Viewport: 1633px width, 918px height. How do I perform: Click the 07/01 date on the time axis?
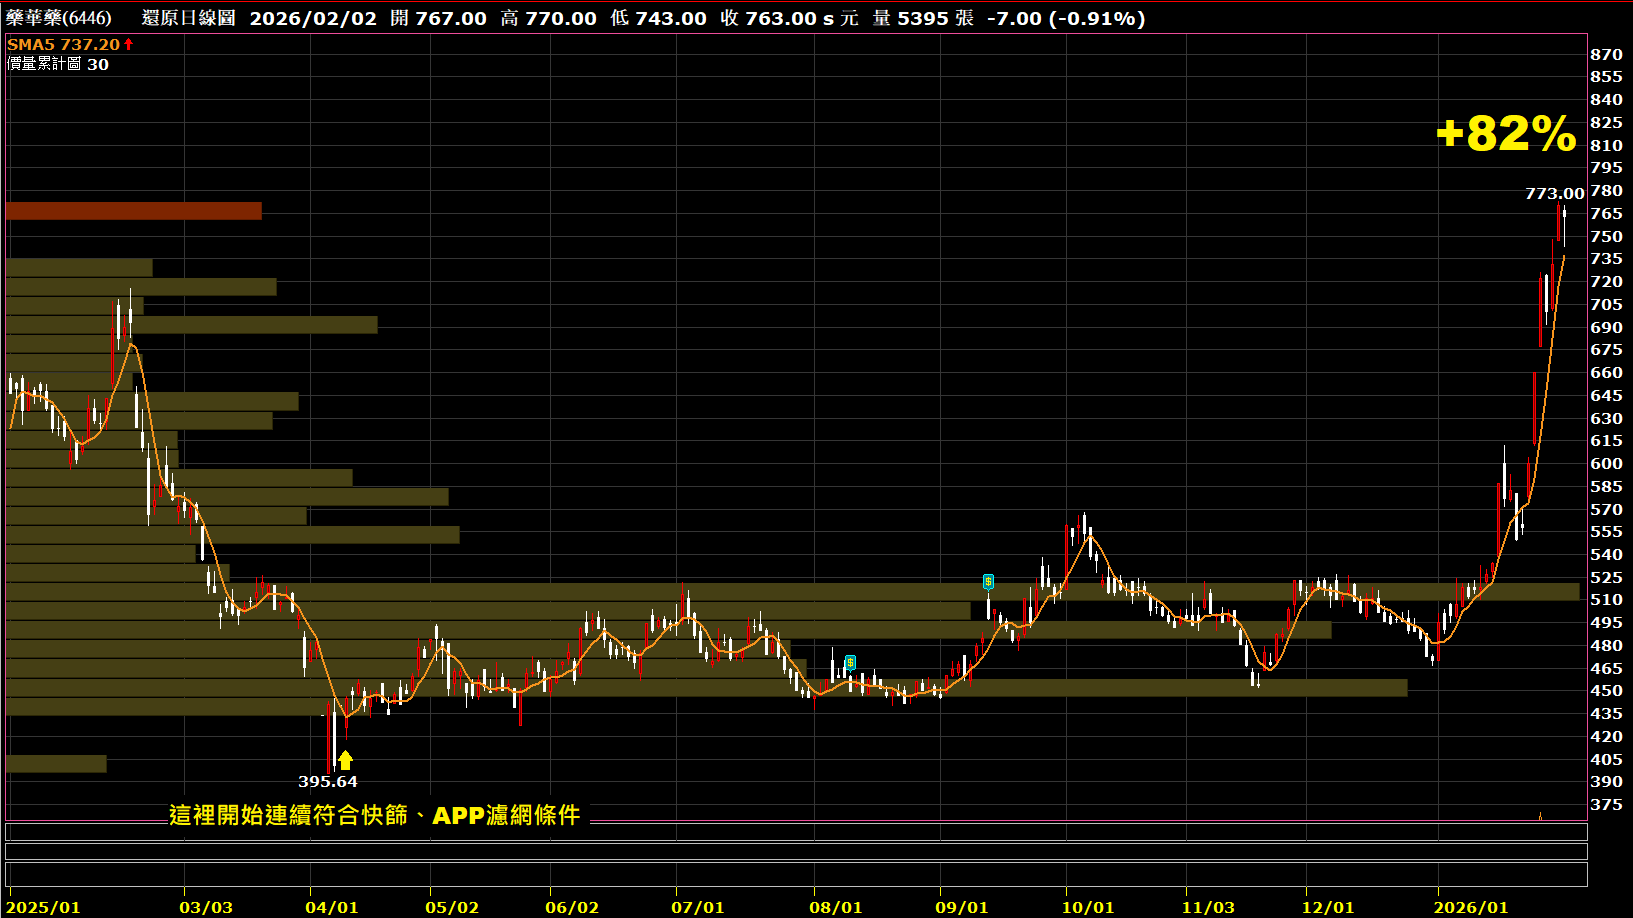(x=697, y=907)
